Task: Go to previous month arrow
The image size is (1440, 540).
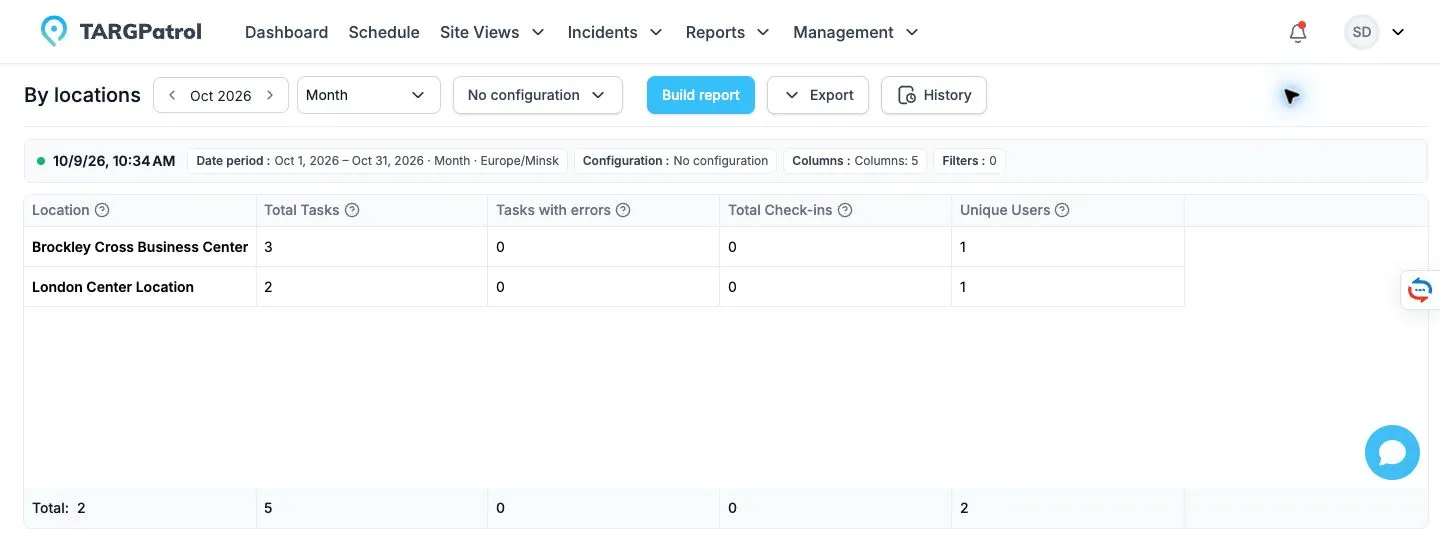Action: pyautogui.click(x=172, y=95)
